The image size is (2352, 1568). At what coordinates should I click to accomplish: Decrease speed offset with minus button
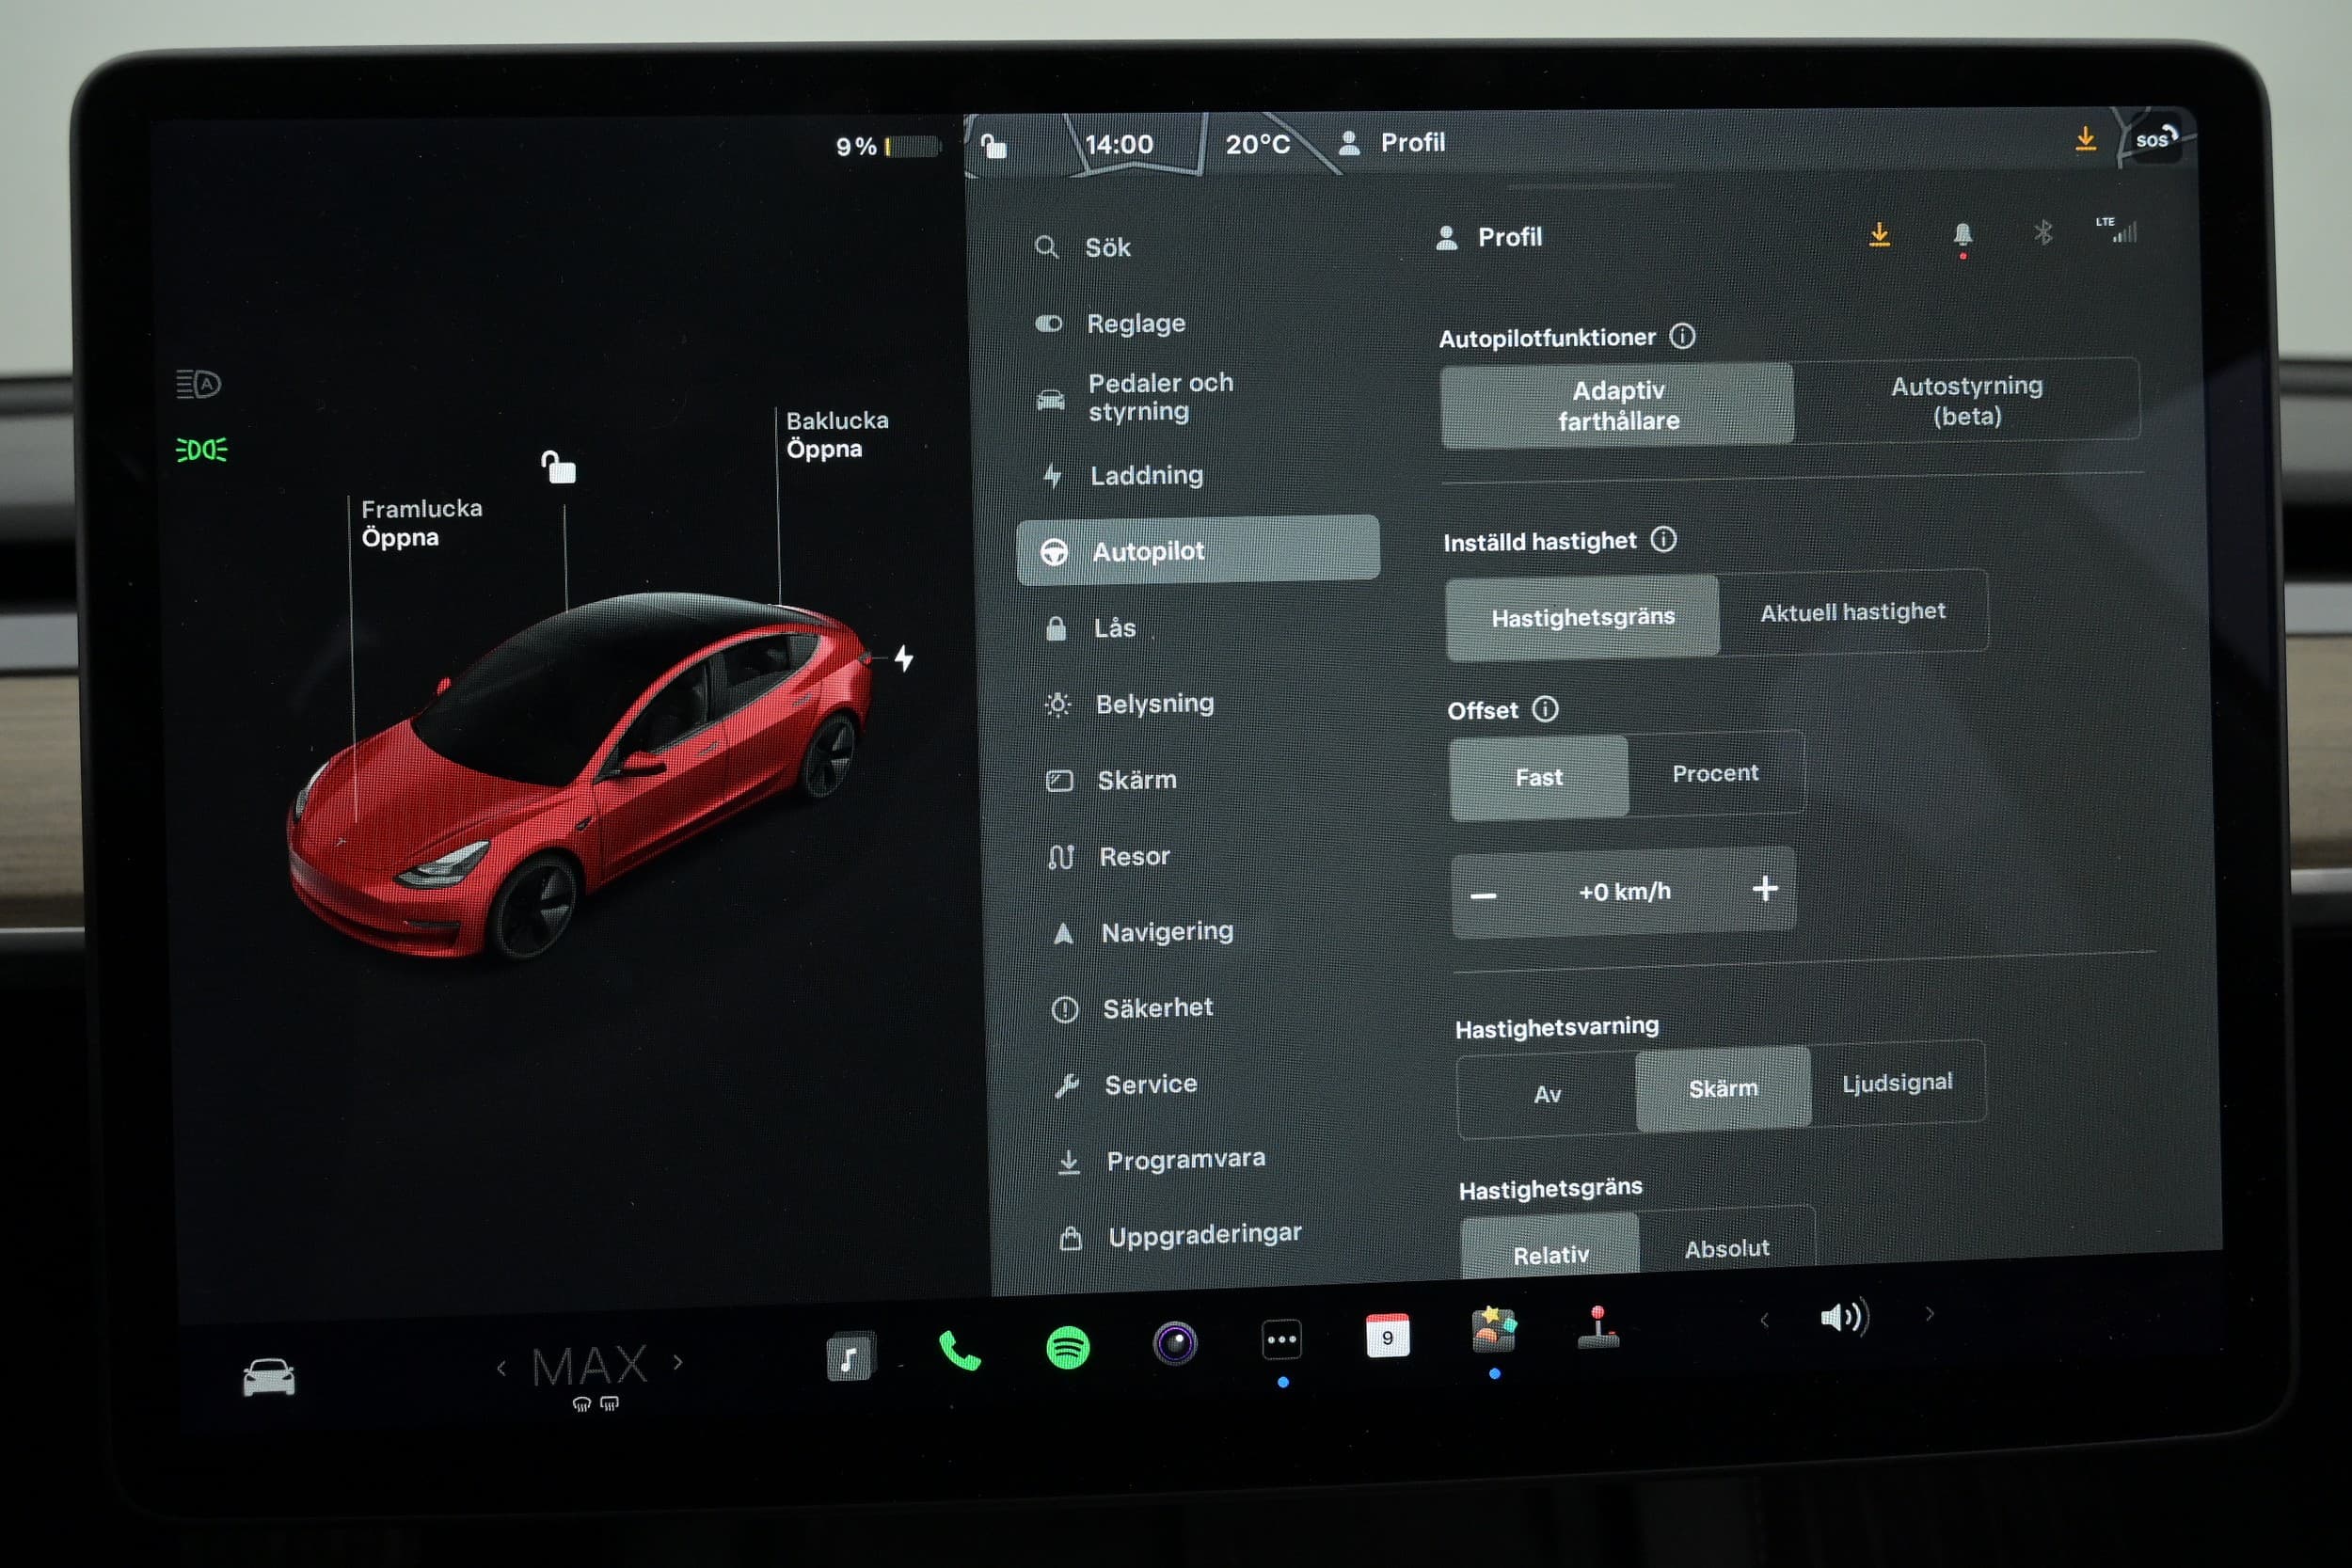[1483, 895]
